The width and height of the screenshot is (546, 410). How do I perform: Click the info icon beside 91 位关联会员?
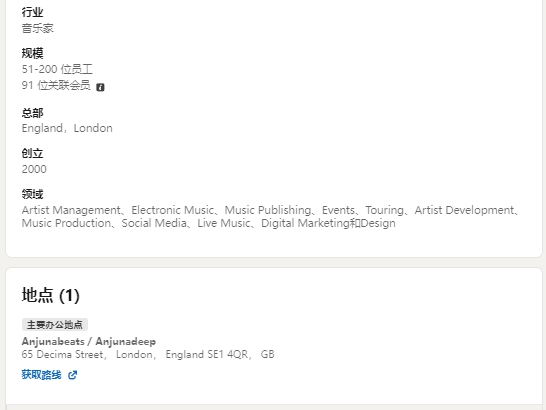100,87
